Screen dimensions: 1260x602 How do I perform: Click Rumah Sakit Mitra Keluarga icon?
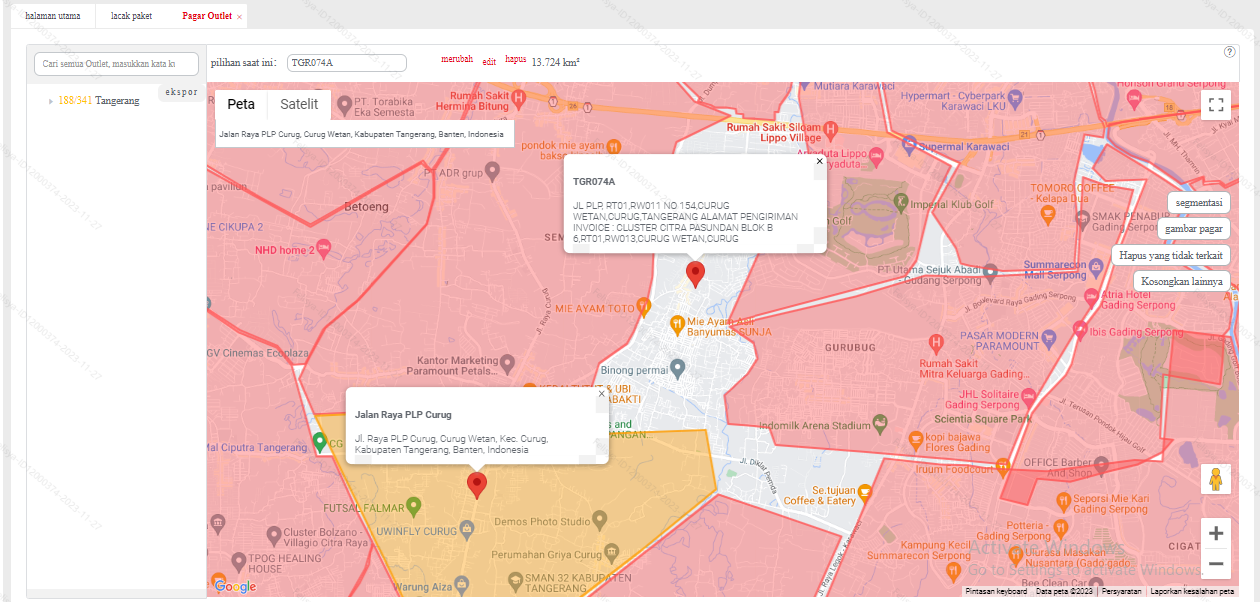[936, 342]
